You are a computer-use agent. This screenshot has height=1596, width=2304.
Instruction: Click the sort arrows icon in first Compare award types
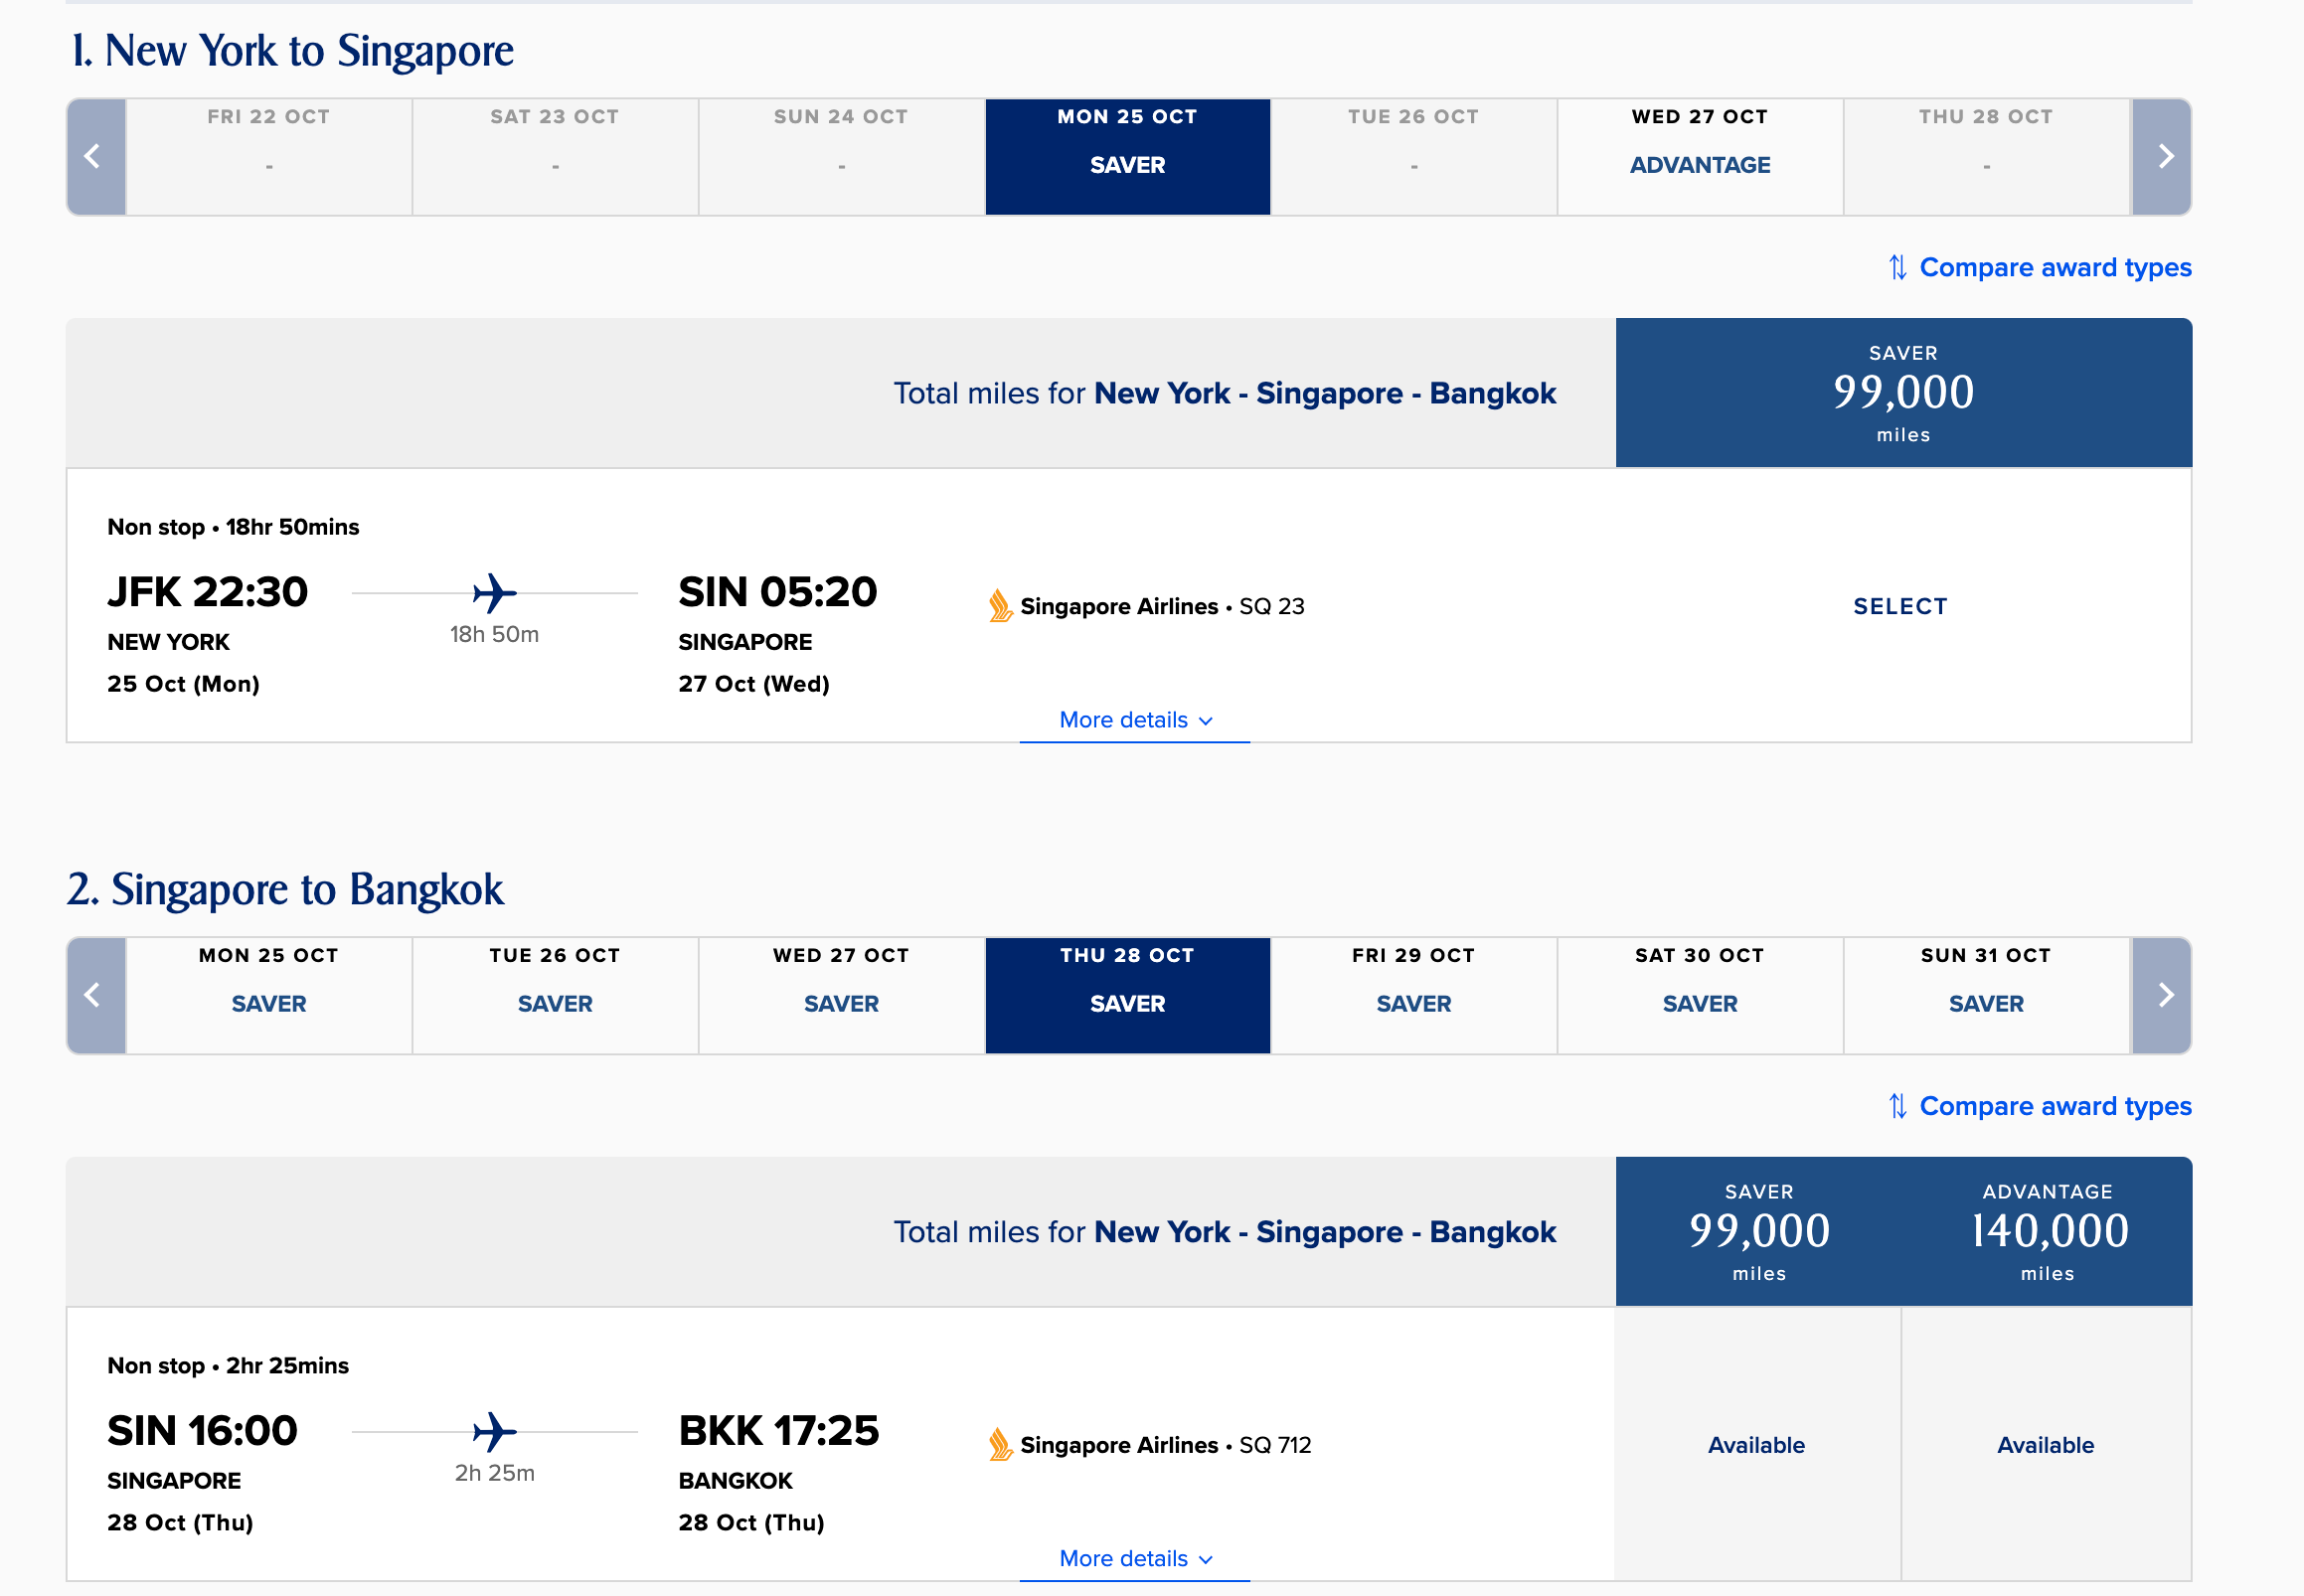(x=1897, y=268)
